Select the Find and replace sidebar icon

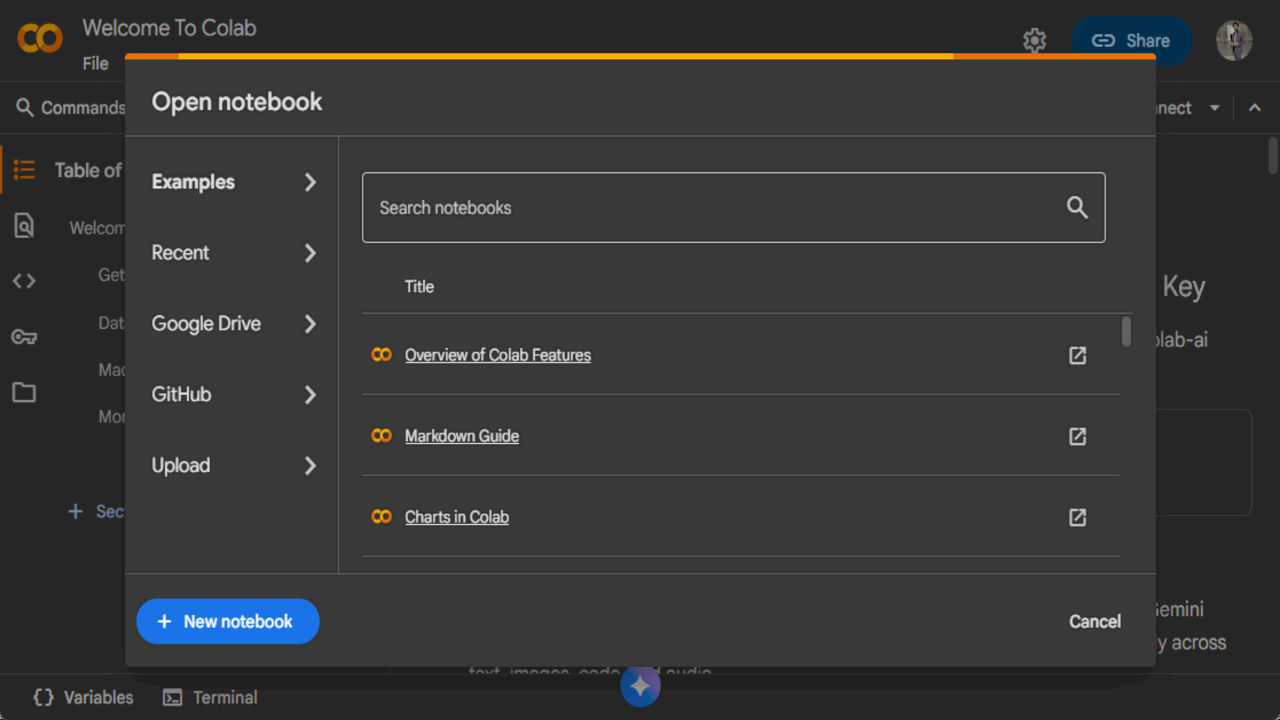24,225
